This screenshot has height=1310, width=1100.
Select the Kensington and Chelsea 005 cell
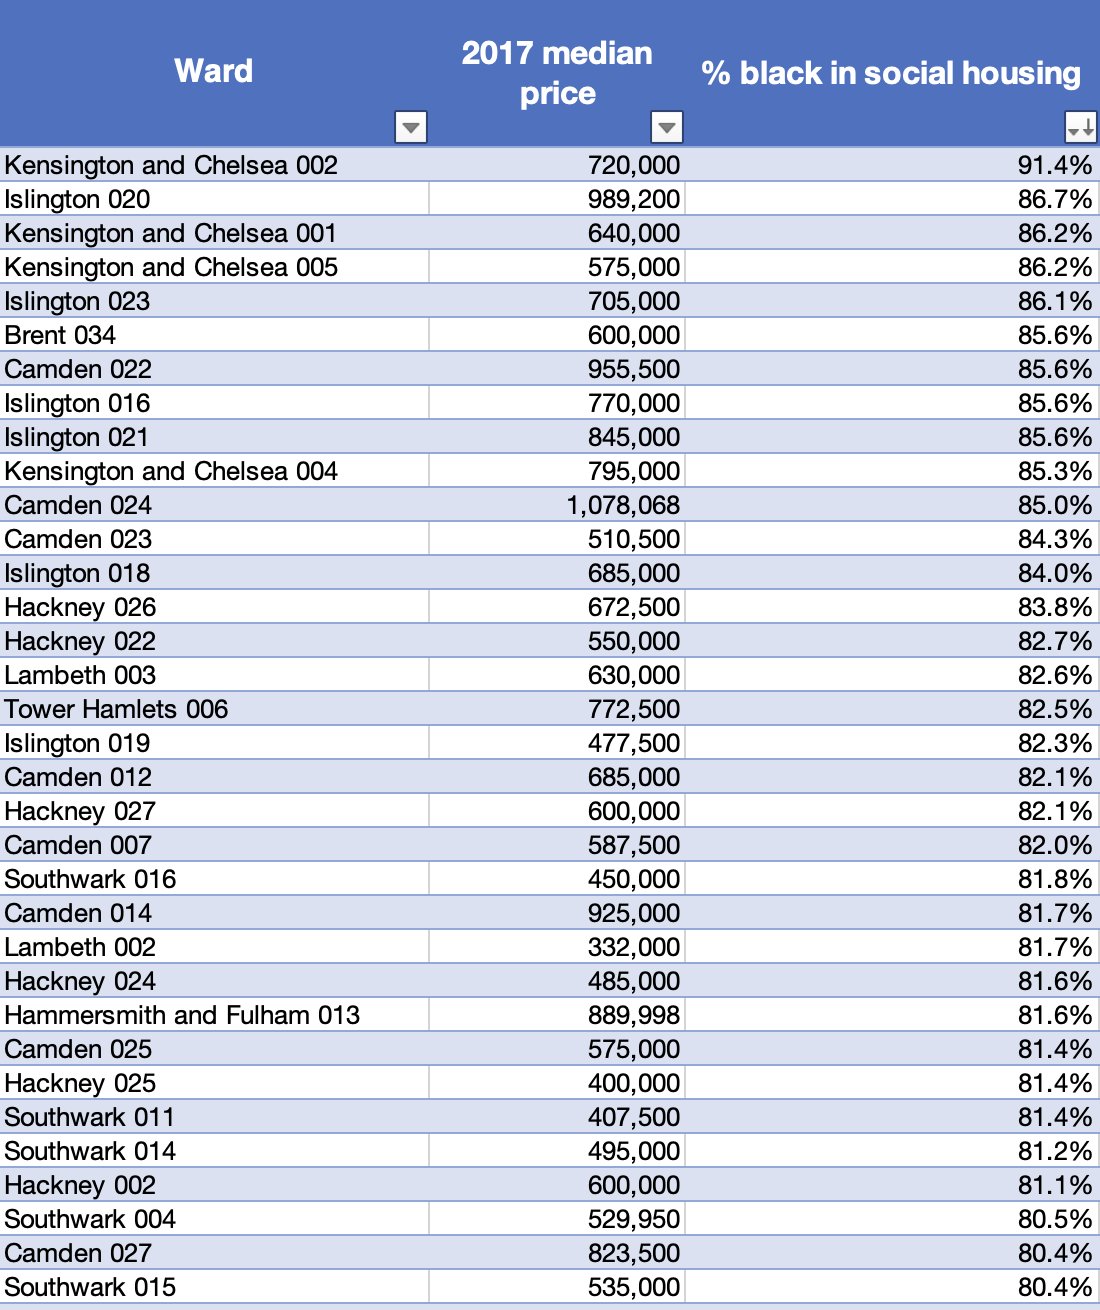214,267
